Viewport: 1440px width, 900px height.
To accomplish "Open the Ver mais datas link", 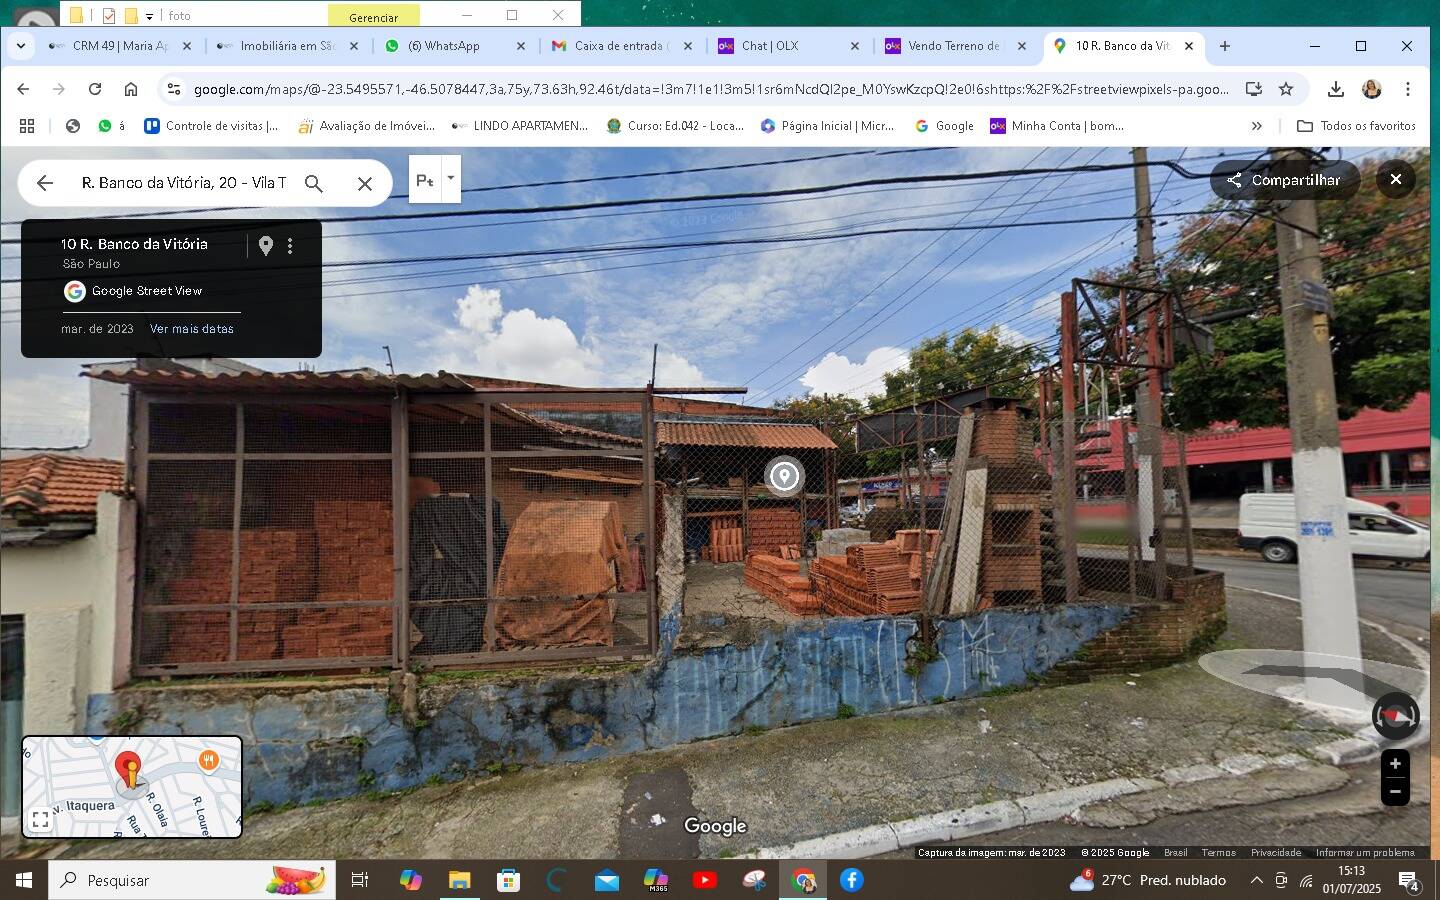I will click(192, 329).
